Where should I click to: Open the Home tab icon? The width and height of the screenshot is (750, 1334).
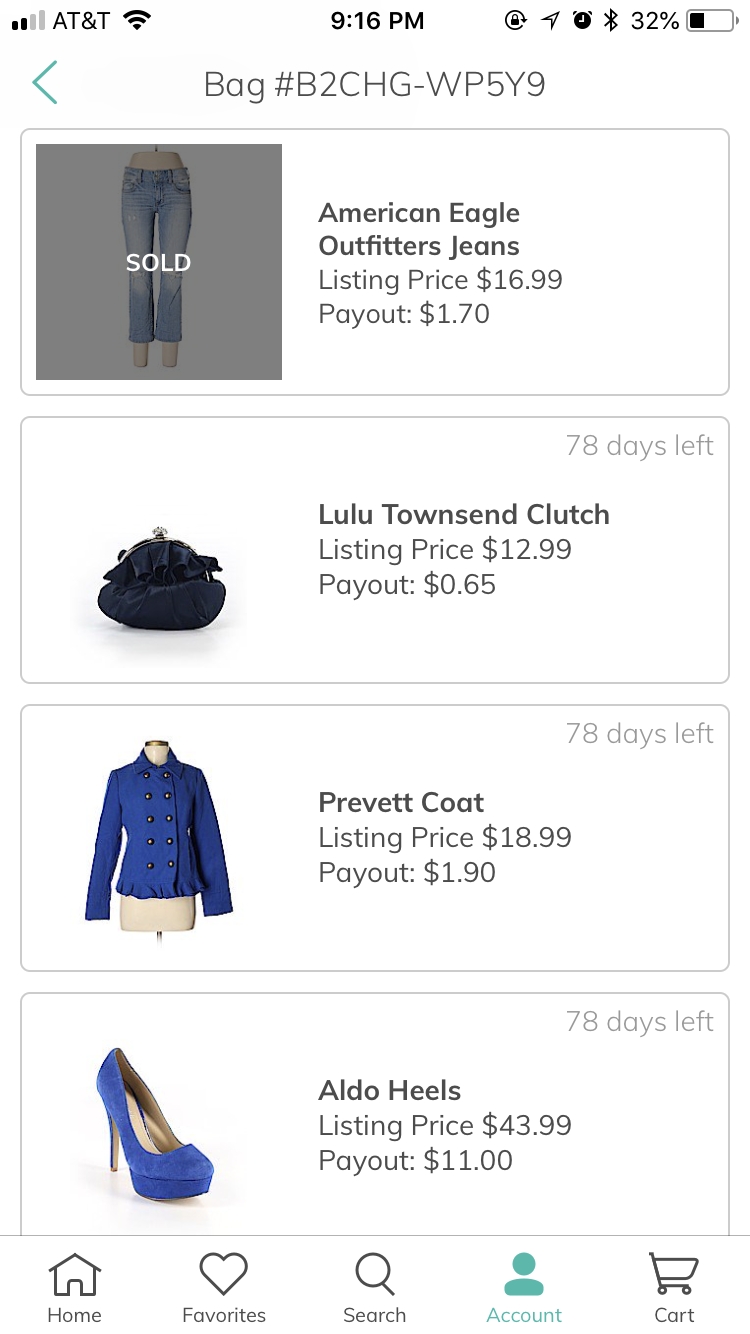click(75, 1275)
